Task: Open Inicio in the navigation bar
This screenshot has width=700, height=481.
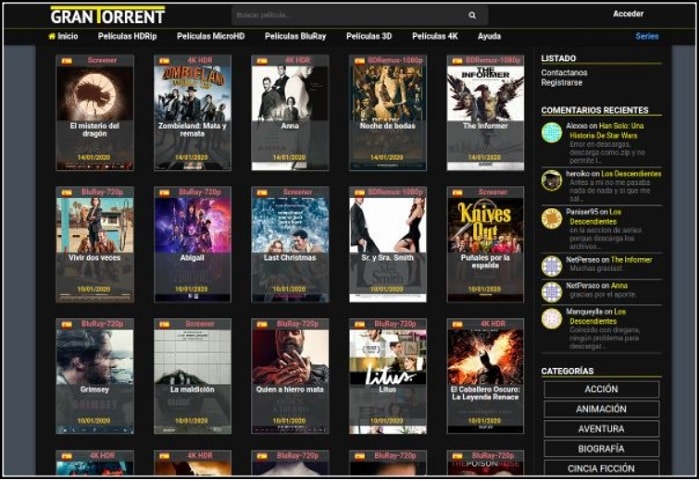Action: (x=68, y=36)
